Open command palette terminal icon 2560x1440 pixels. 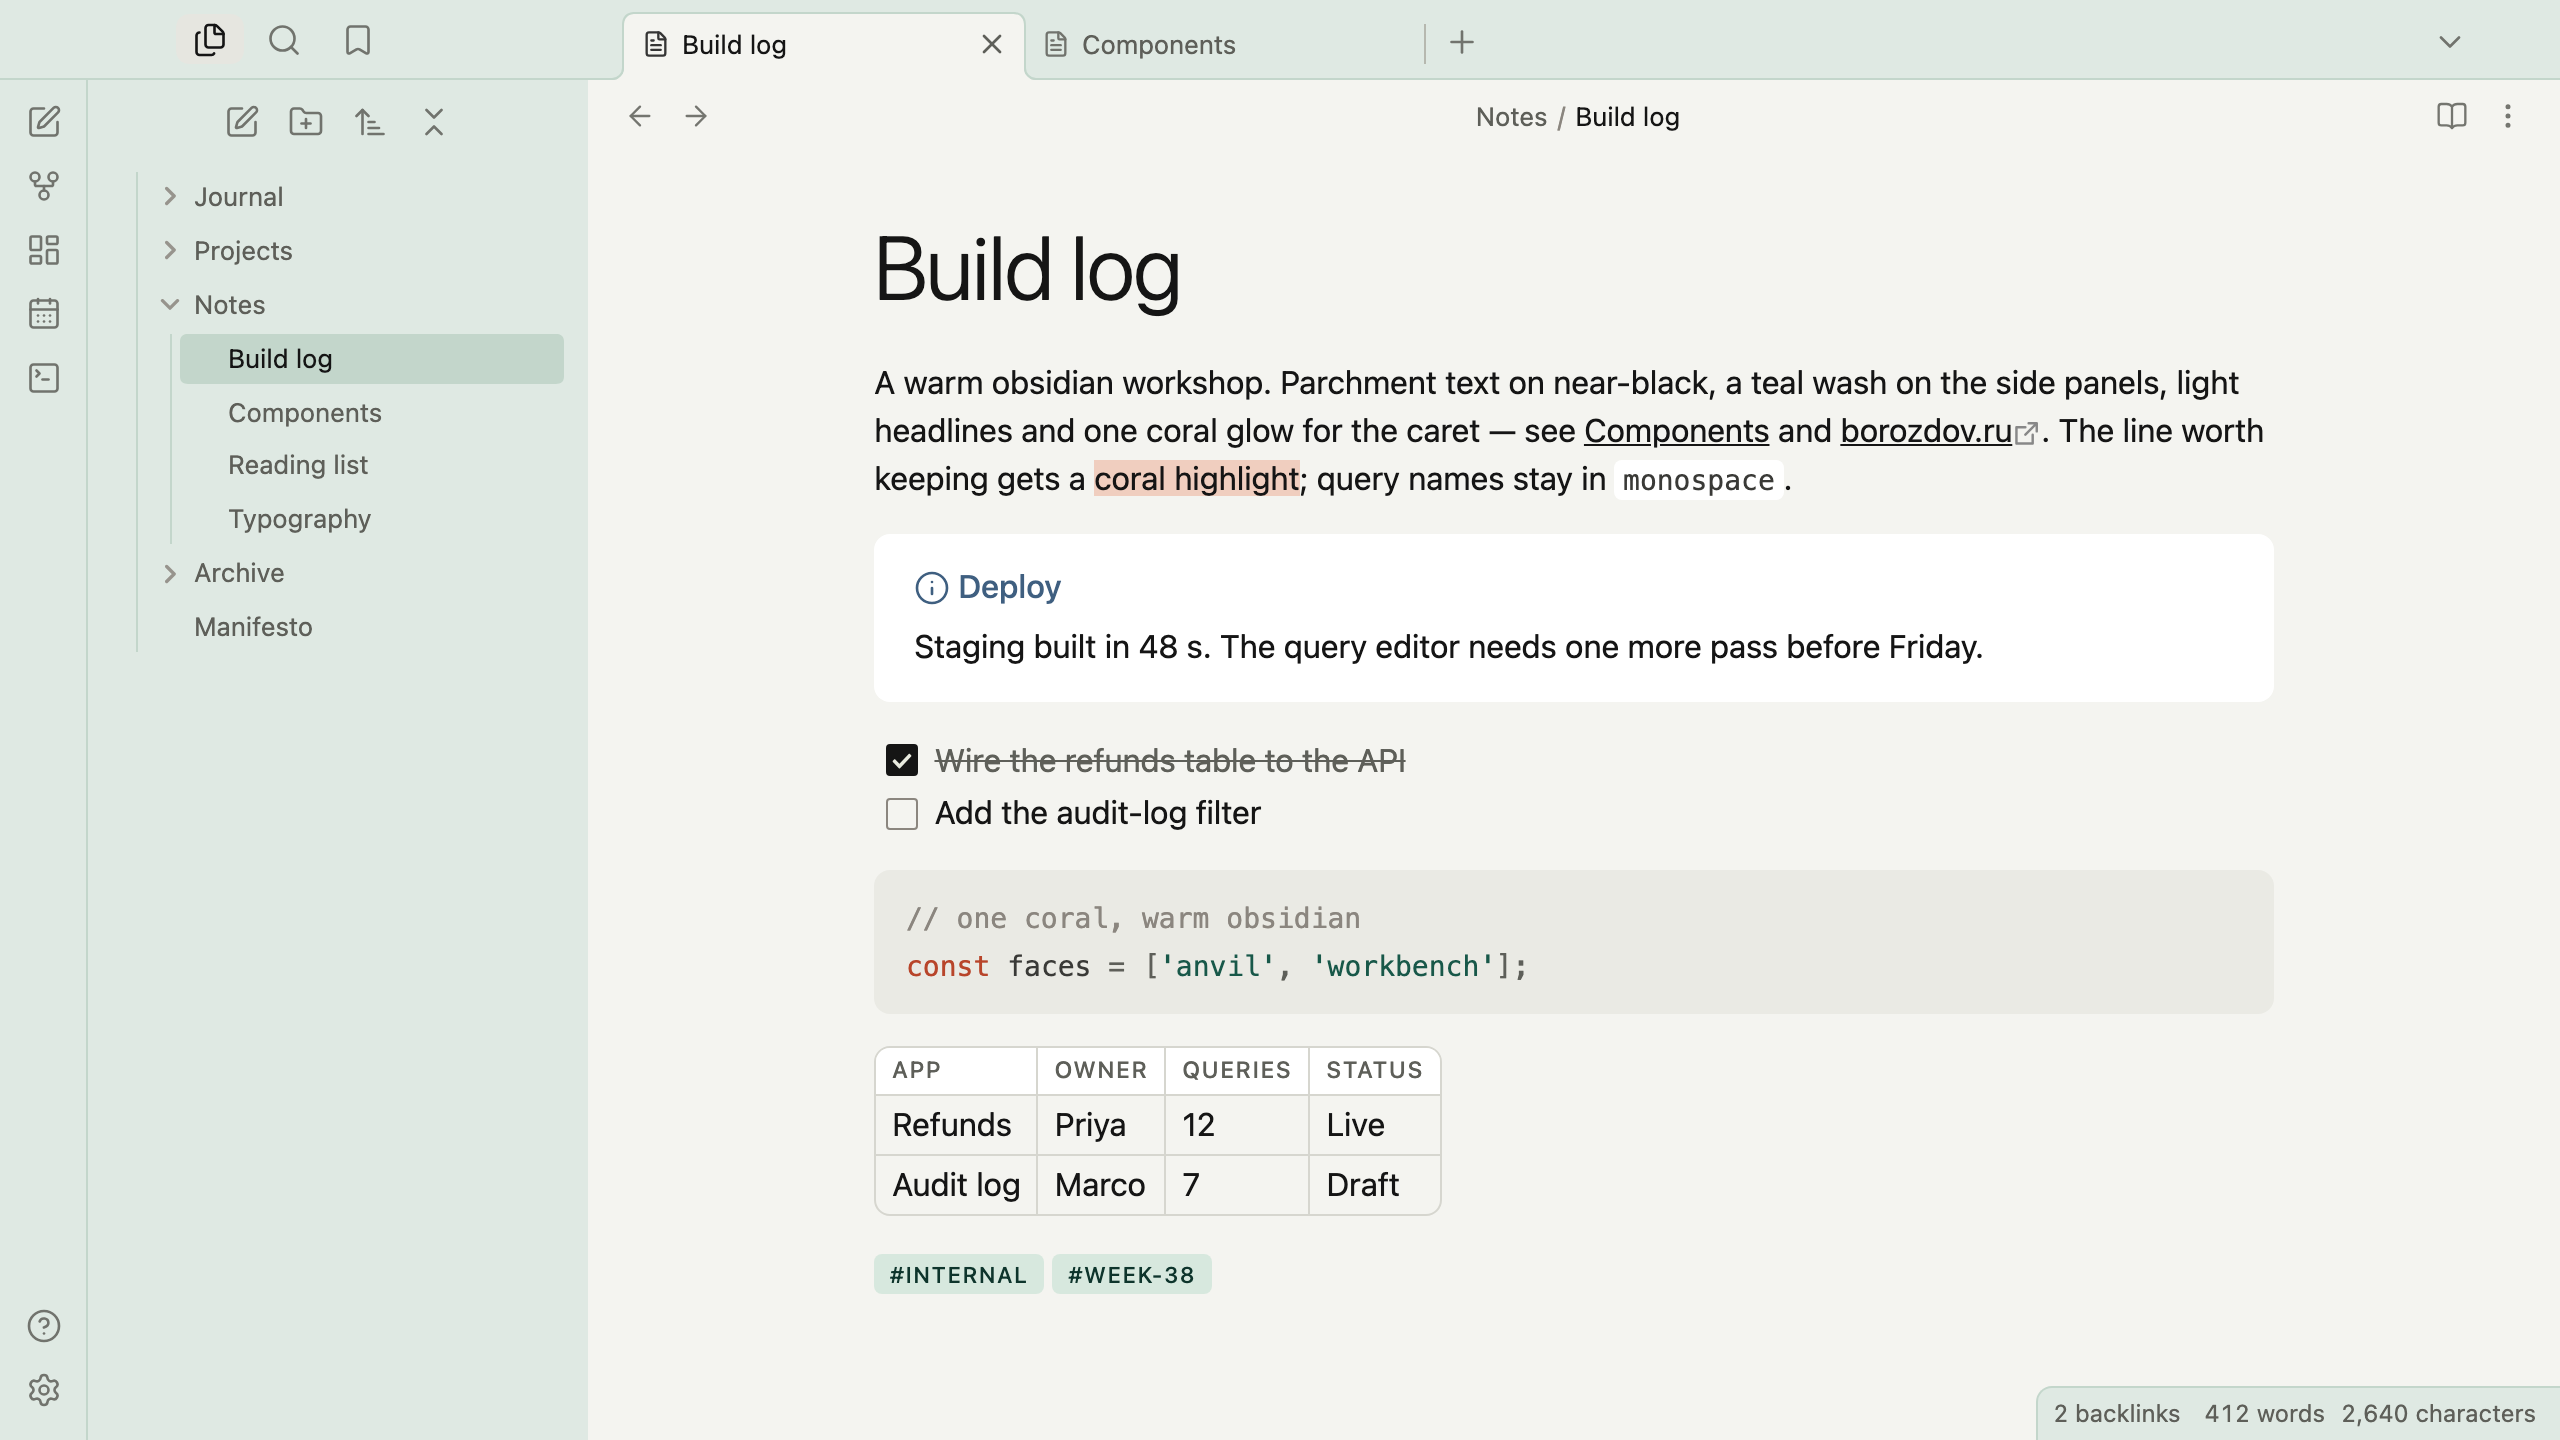44,378
